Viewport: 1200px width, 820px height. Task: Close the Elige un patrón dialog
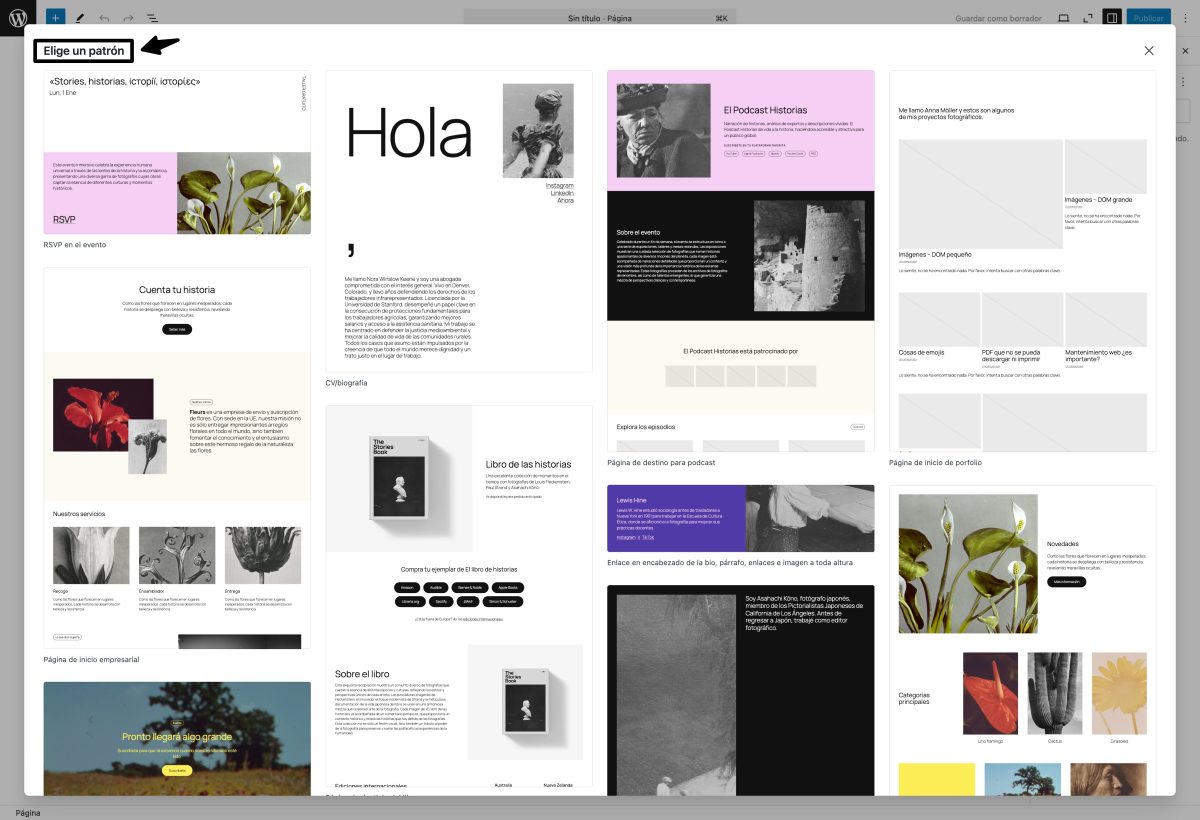[1149, 51]
